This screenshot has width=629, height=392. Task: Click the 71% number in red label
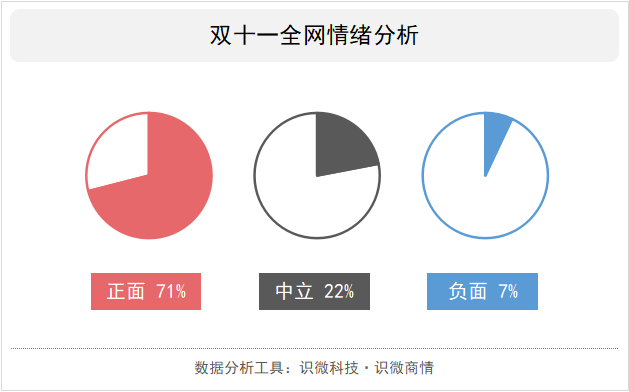(x=171, y=291)
